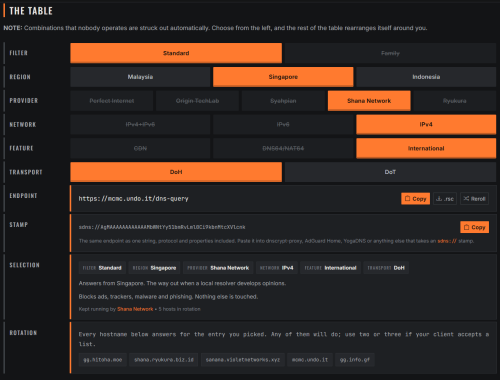Switch region to Malaysia
Viewport: 500px width, 380px height.
(140, 77)
